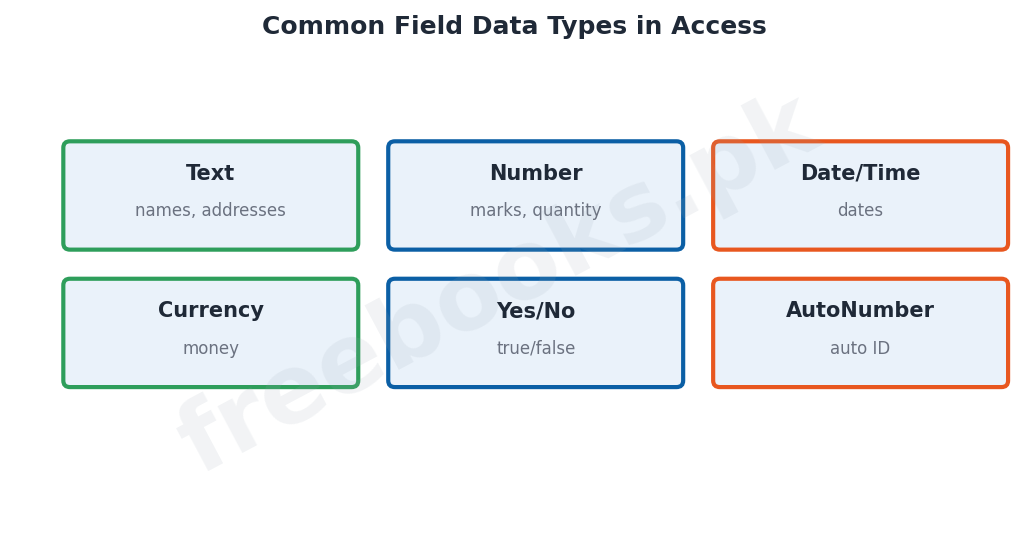Click the bold 'Currency' heading label
Image resolution: width=1029 pixels, height=546 pixels.
[x=211, y=310]
